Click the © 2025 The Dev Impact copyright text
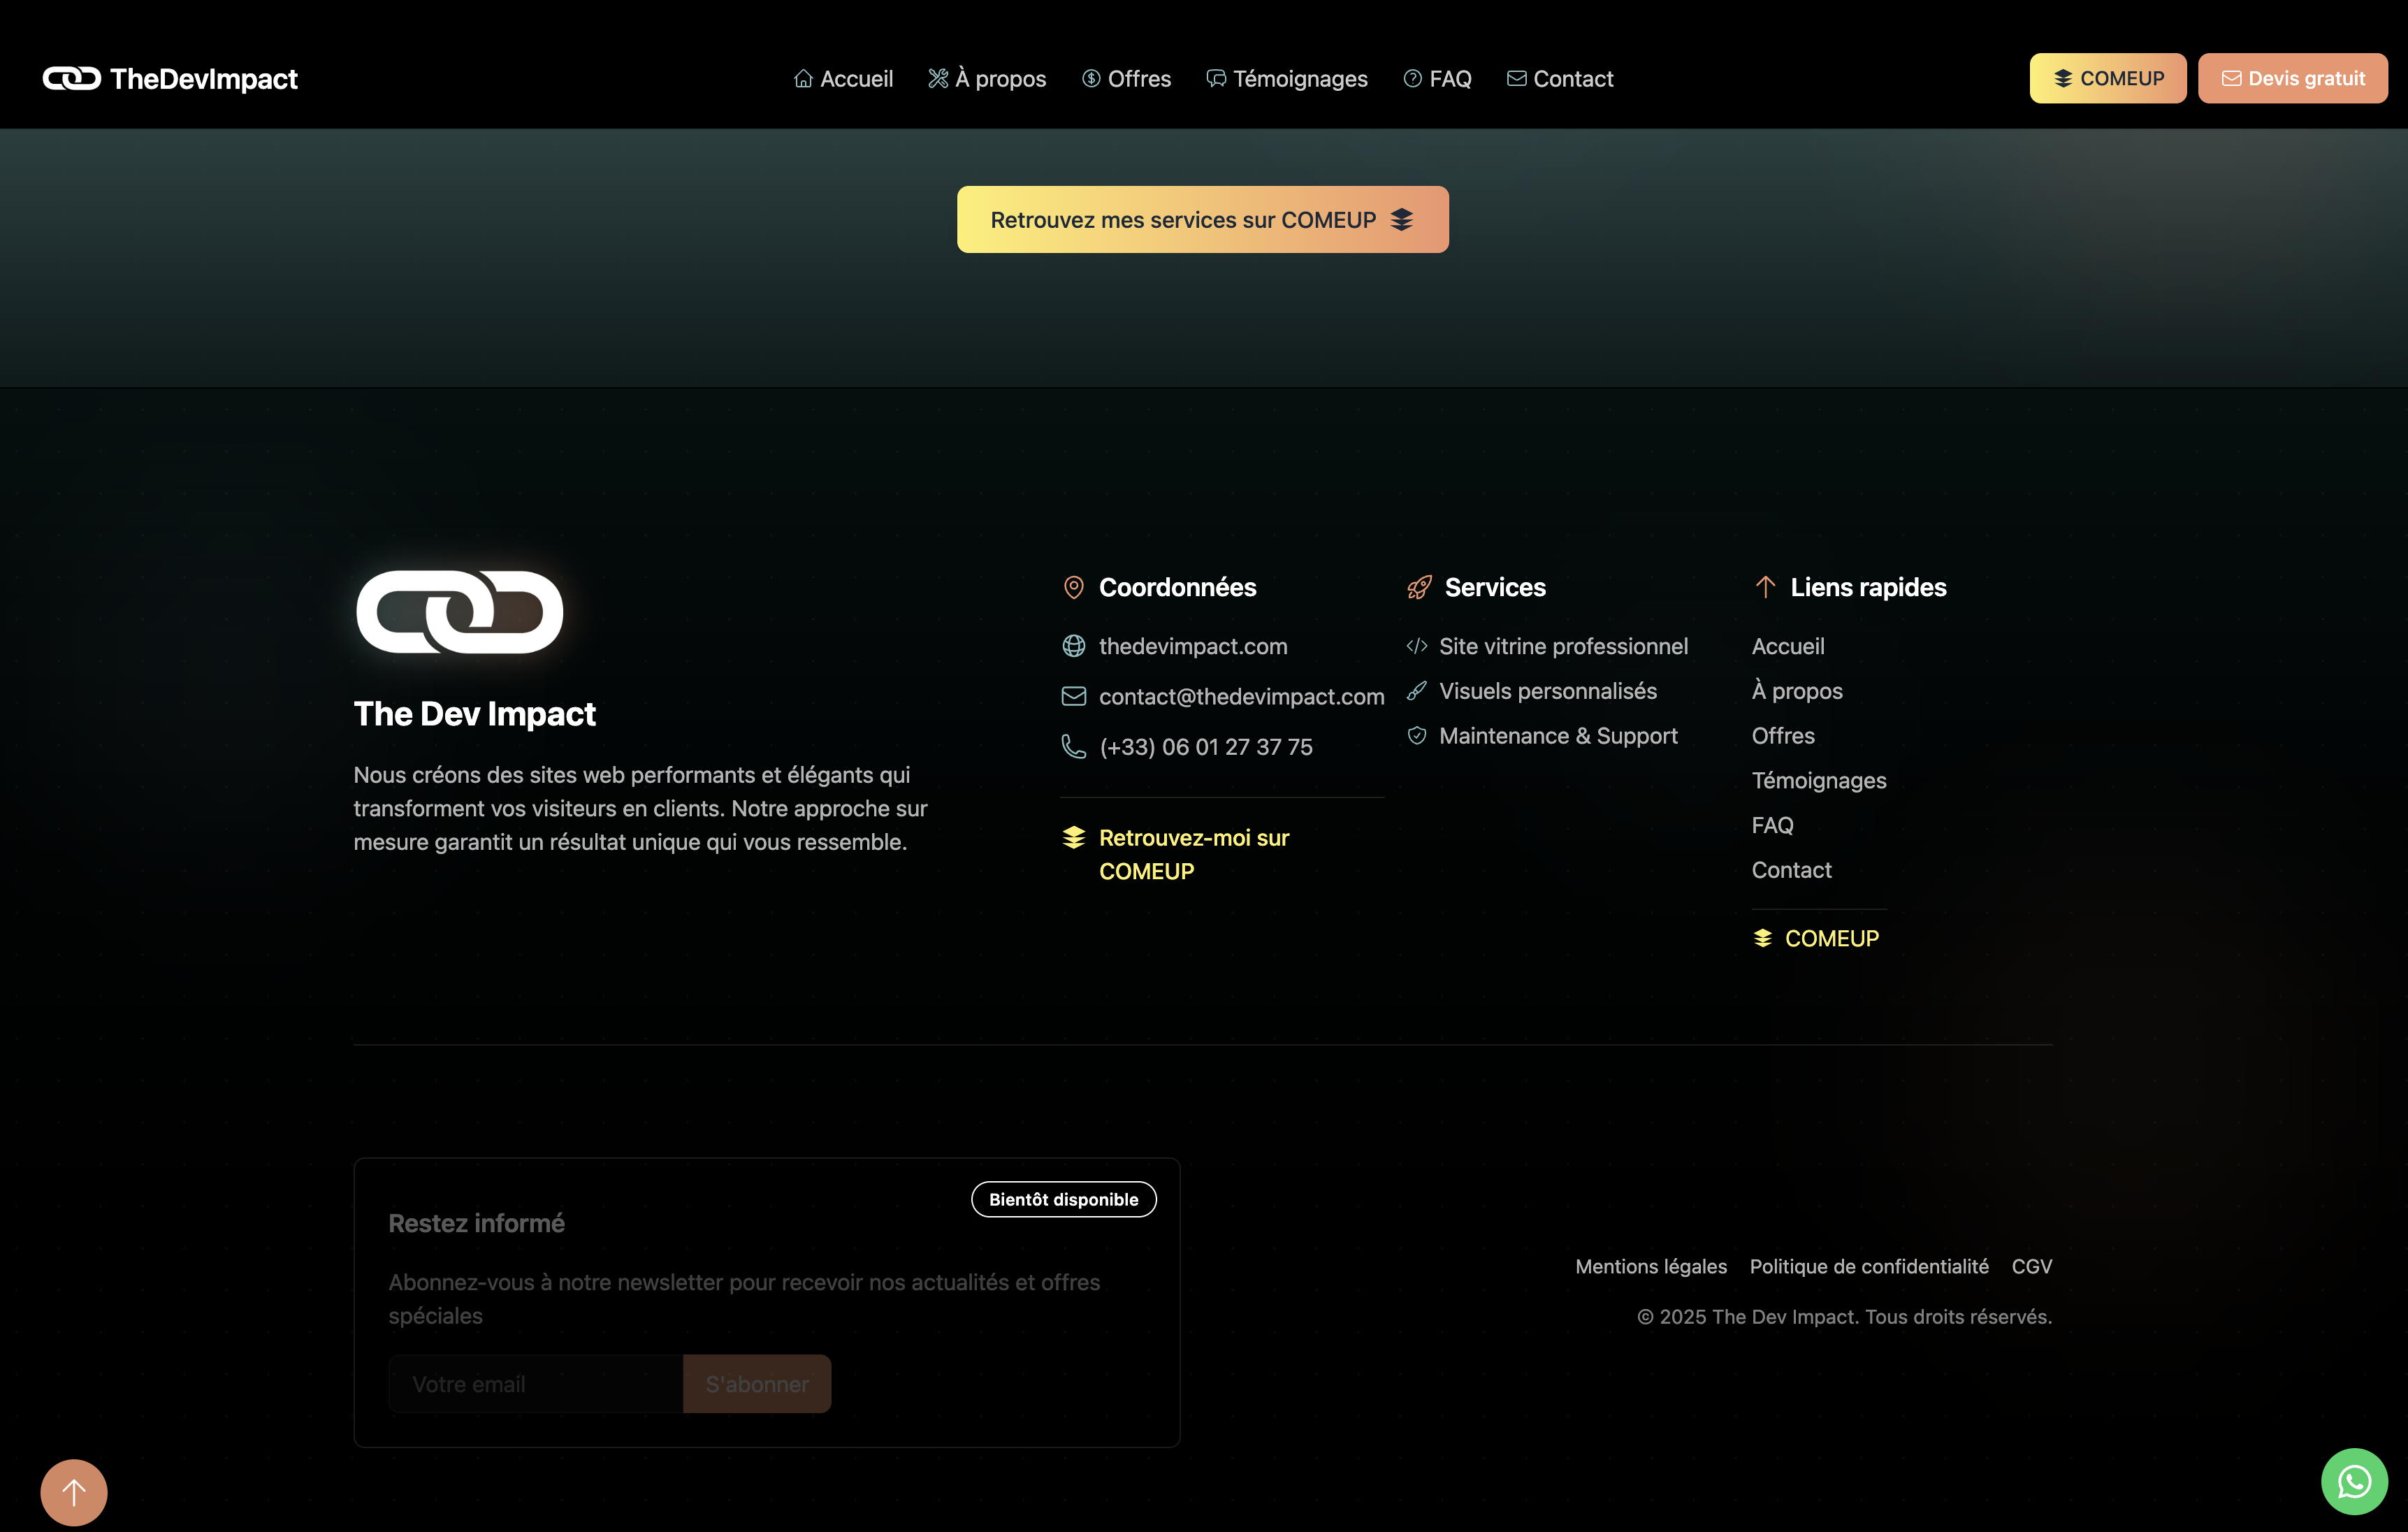The width and height of the screenshot is (2408, 1532). pyautogui.click(x=1844, y=1317)
